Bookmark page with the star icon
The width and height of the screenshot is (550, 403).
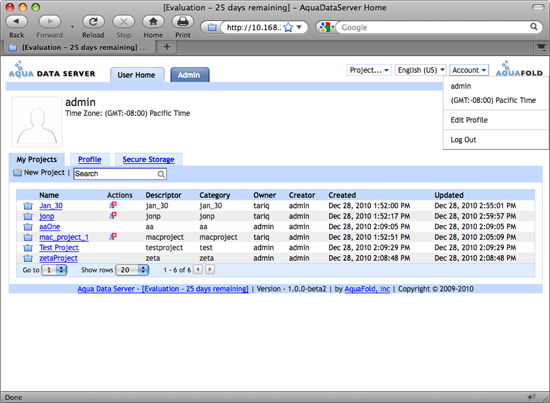pyautogui.click(x=288, y=27)
